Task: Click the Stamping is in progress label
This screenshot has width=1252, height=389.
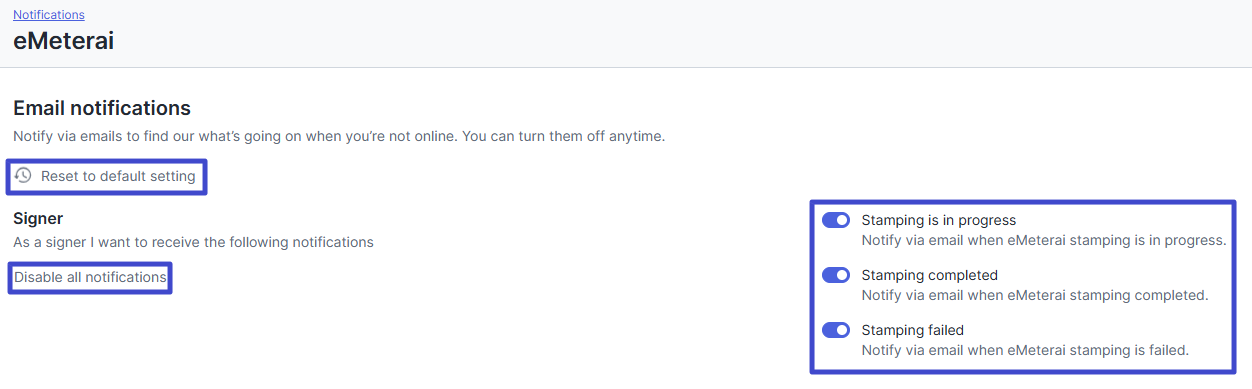Action: point(938,220)
